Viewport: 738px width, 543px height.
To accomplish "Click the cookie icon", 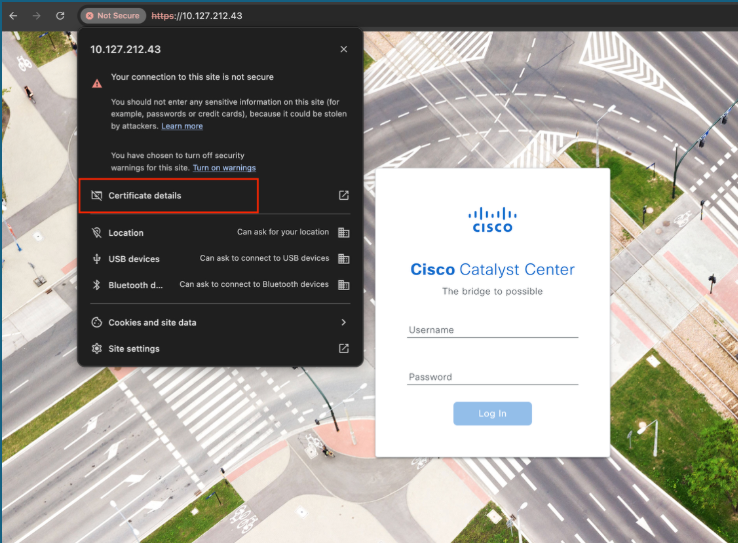I will pos(96,322).
